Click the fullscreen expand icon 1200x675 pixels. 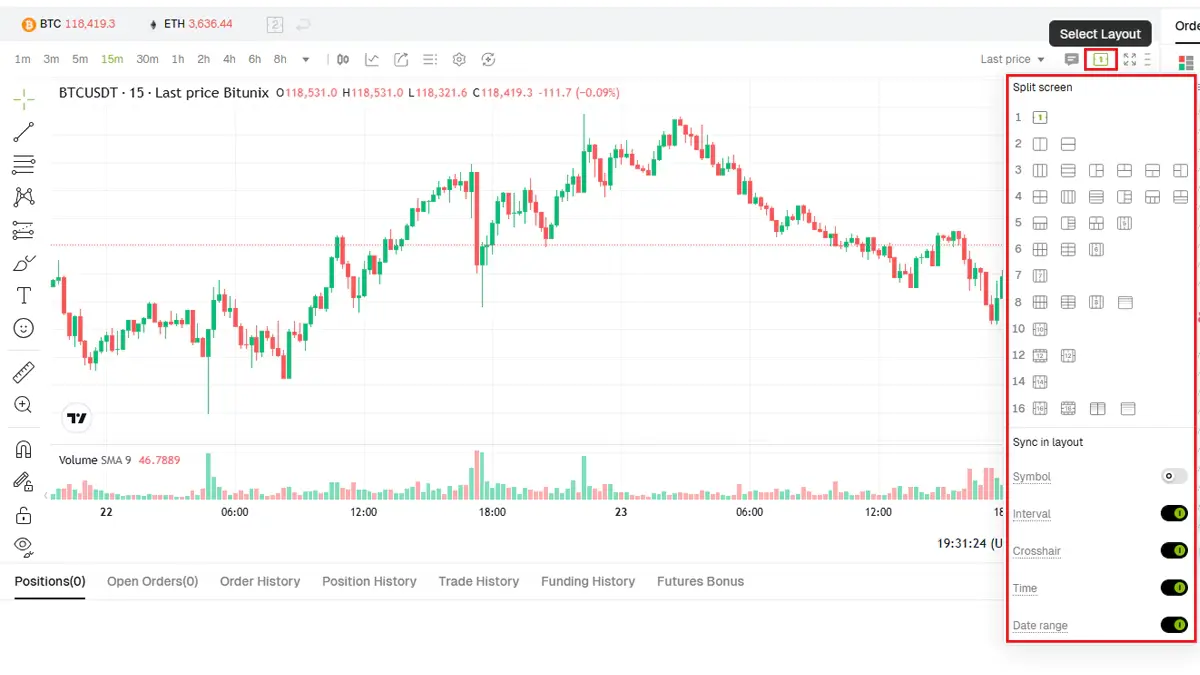tap(1130, 60)
